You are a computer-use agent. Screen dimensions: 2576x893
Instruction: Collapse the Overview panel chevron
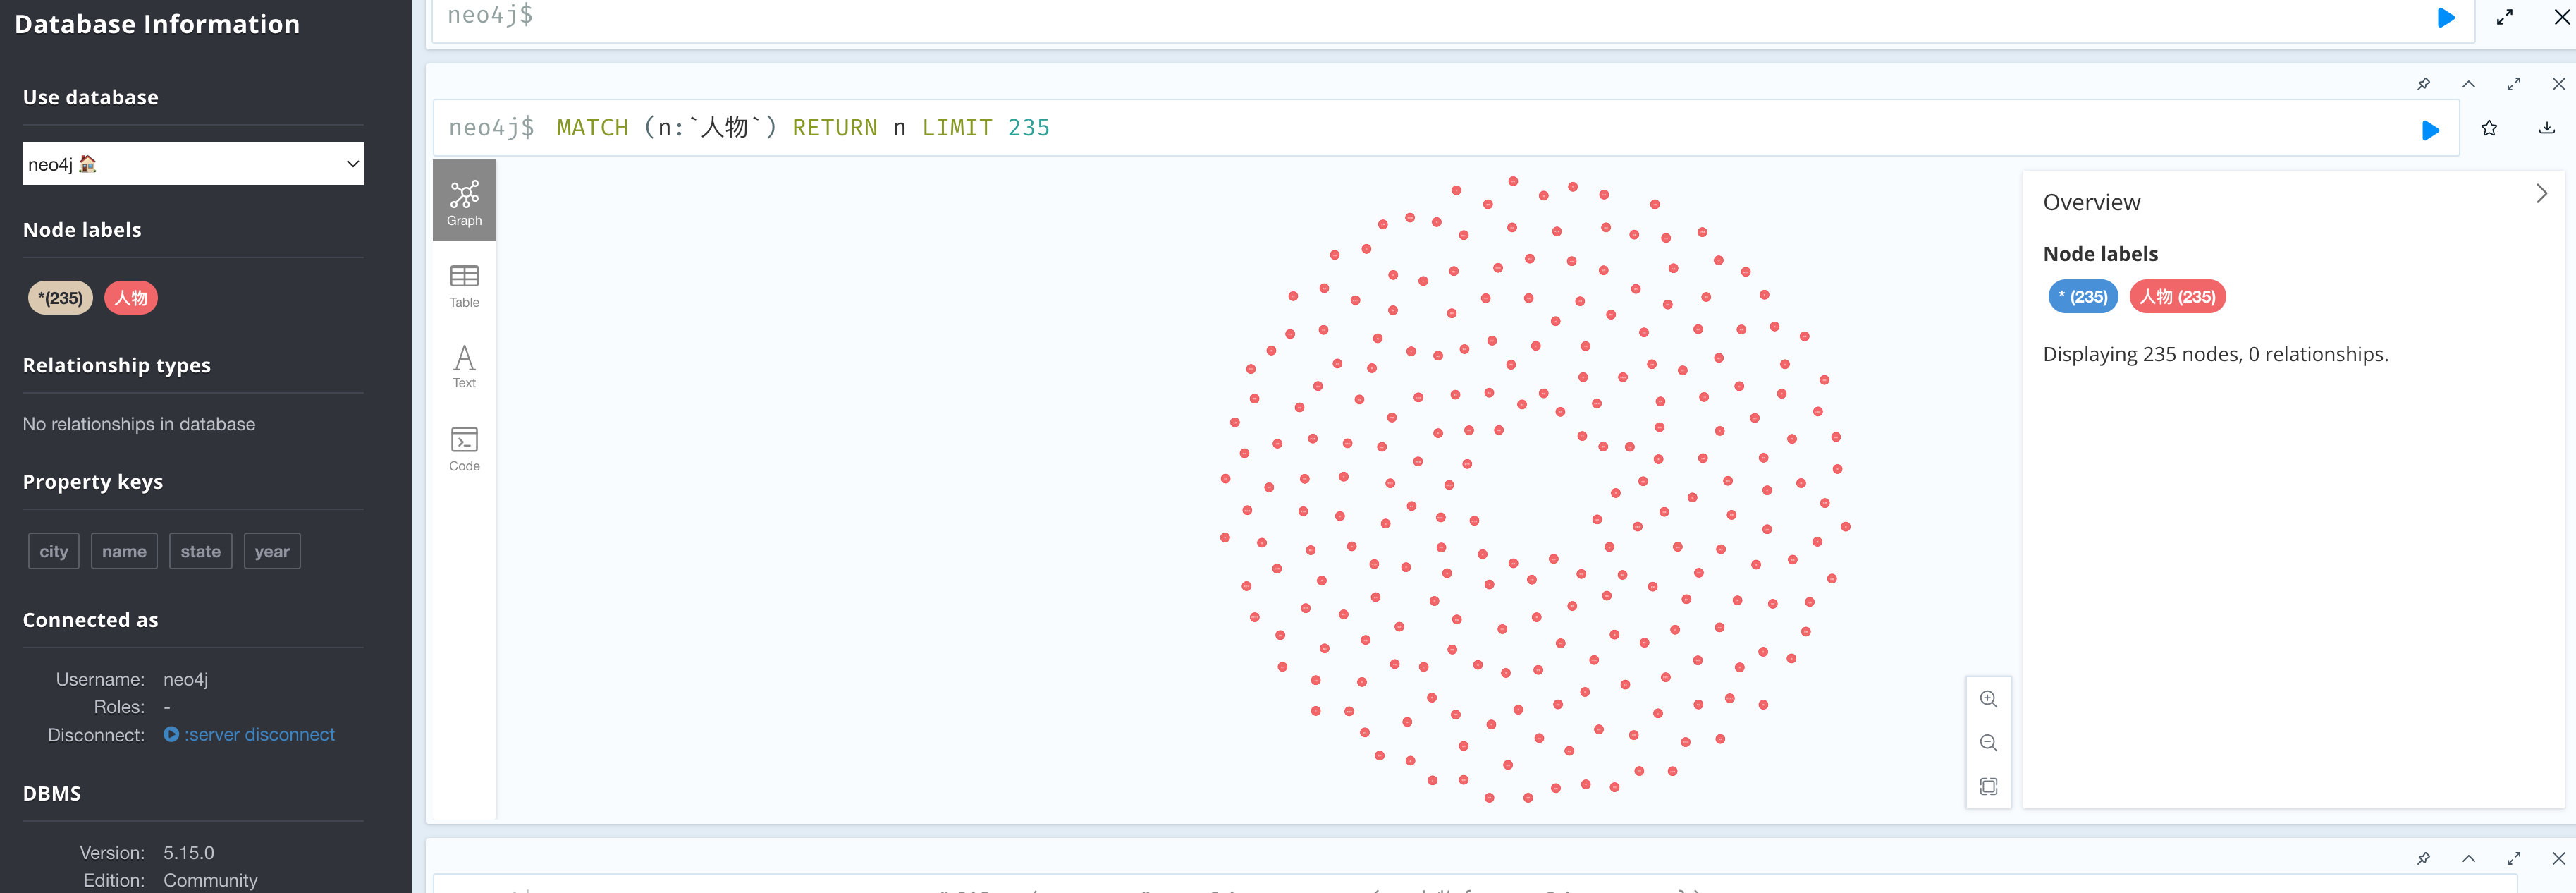pyautogui.click(x=2541, y=194)
